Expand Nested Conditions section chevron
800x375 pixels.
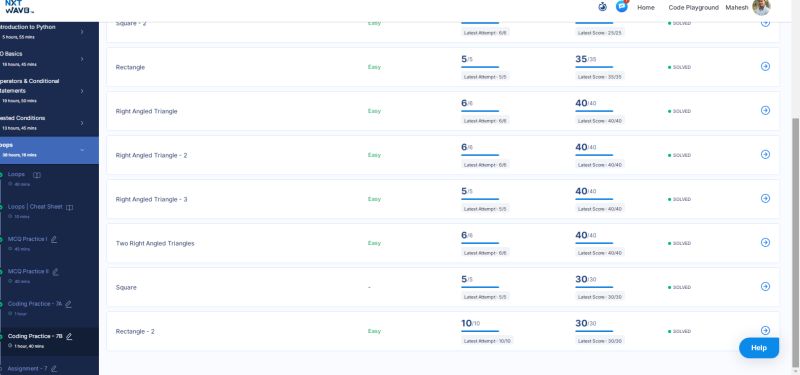click(x=82, y=123)
